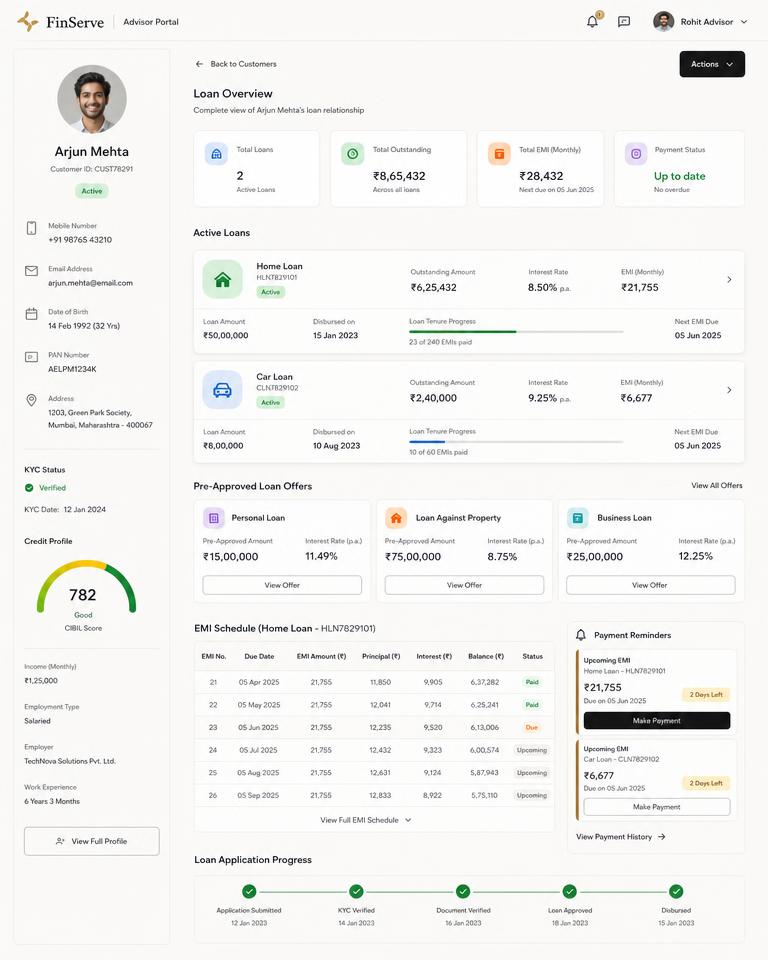The width and height of the screenshot is (768, 960).
Task: Click the email envelope icon
Action: click(31, 271)
